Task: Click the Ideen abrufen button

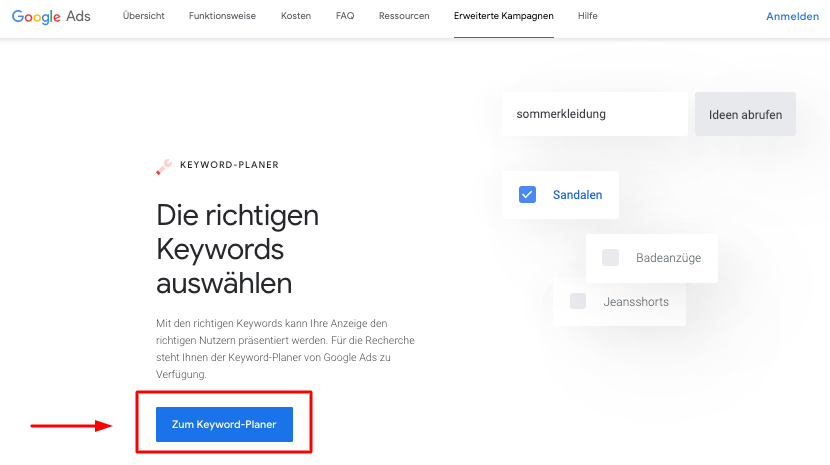Action: [x=745, y=114]
